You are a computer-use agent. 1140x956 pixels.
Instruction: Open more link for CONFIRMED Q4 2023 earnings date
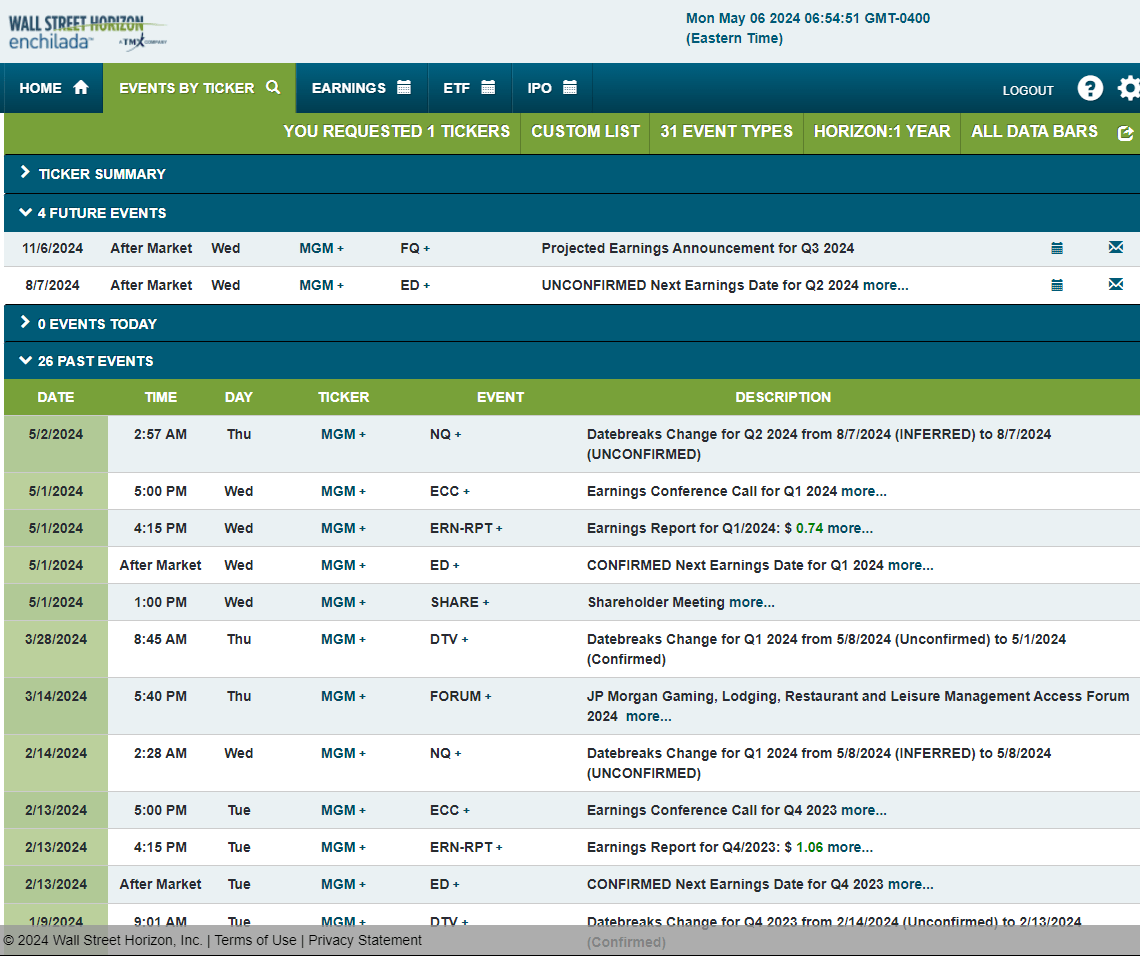click(911, 885)
